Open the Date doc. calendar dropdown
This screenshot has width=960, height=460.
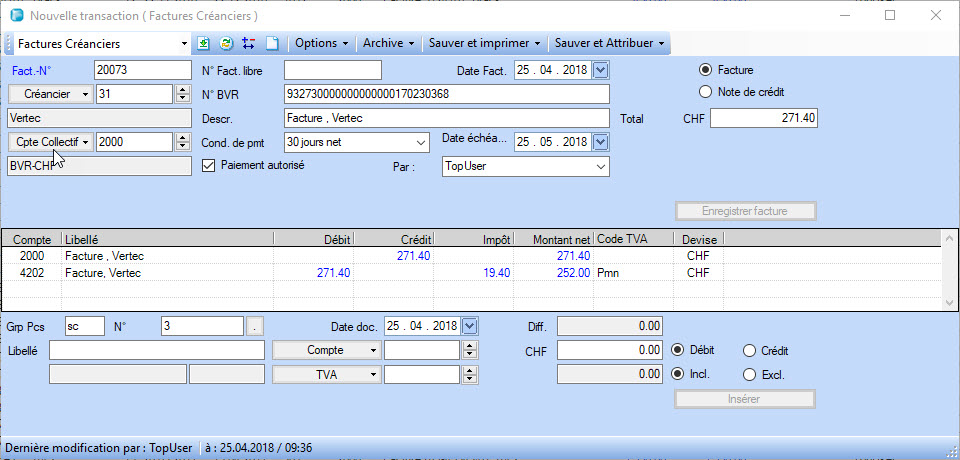469,326
